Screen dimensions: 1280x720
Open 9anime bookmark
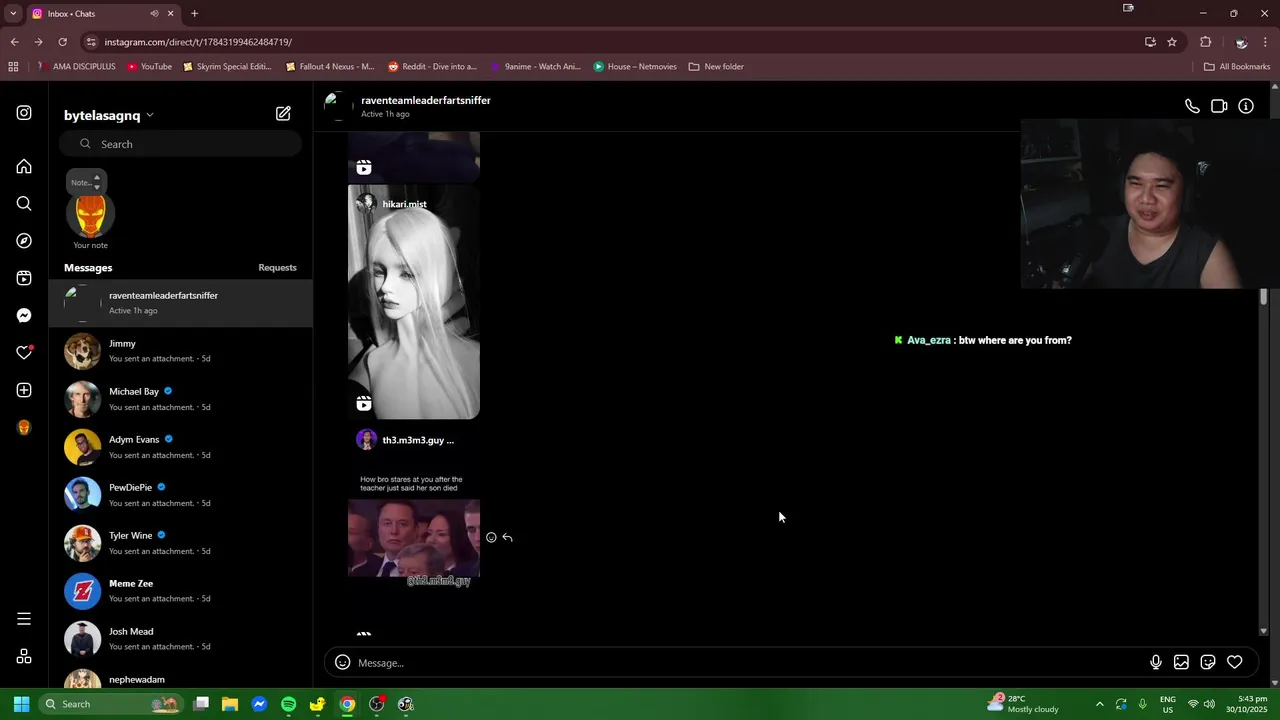tap(535, 67)
